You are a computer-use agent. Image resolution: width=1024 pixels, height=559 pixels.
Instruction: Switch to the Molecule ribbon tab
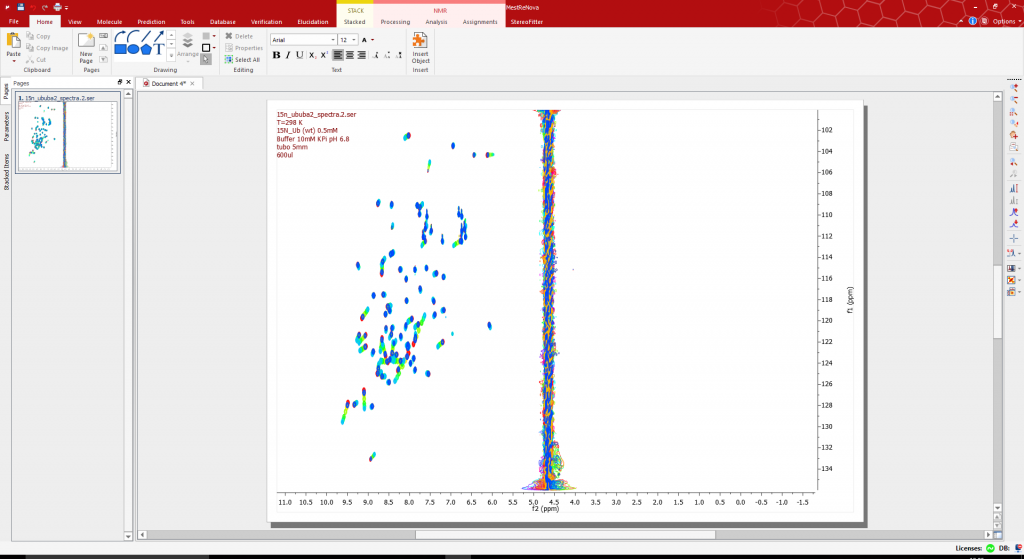[109, 22]
